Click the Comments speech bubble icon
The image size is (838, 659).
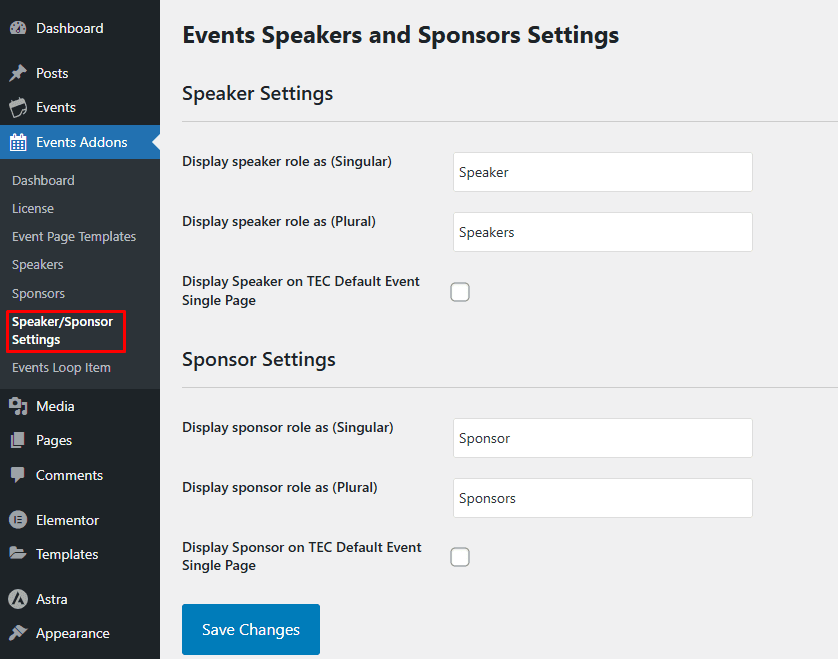point(18,475)
